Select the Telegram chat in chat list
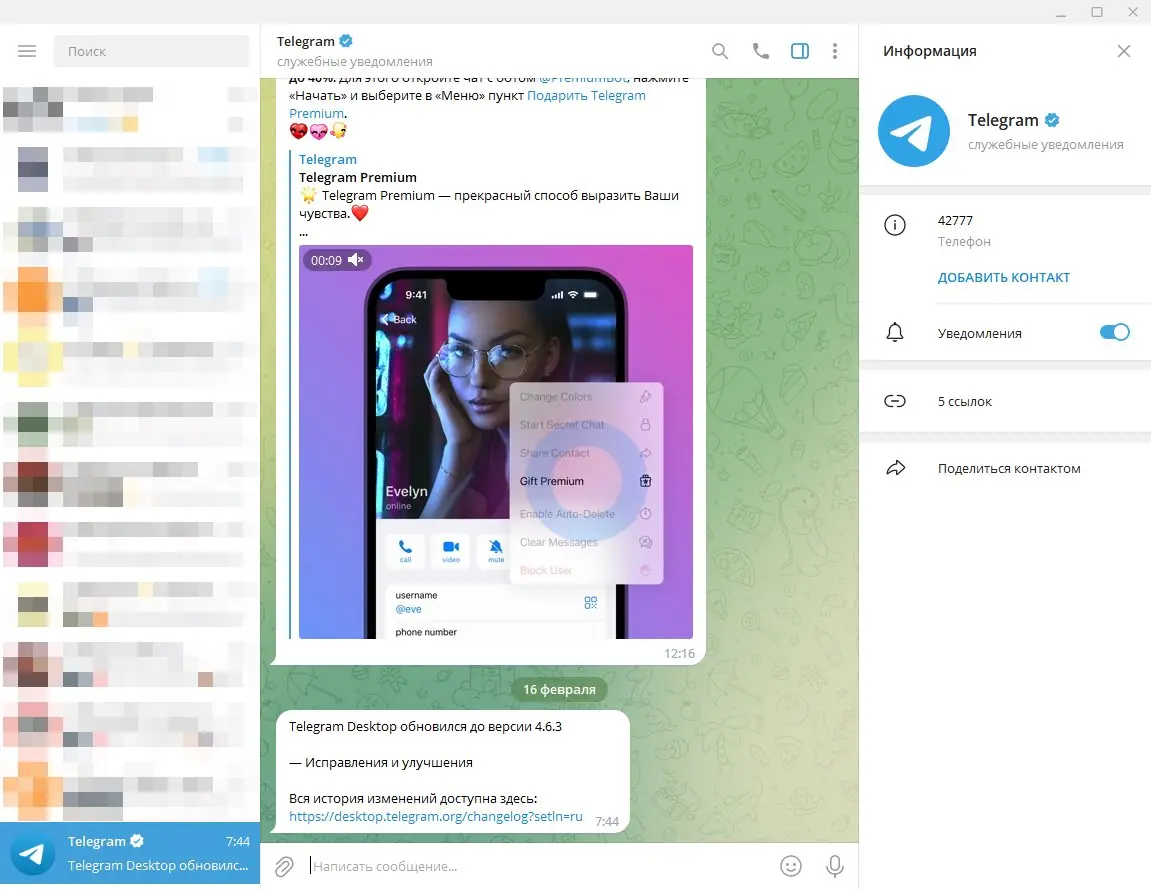 click(x=130, y=853)
